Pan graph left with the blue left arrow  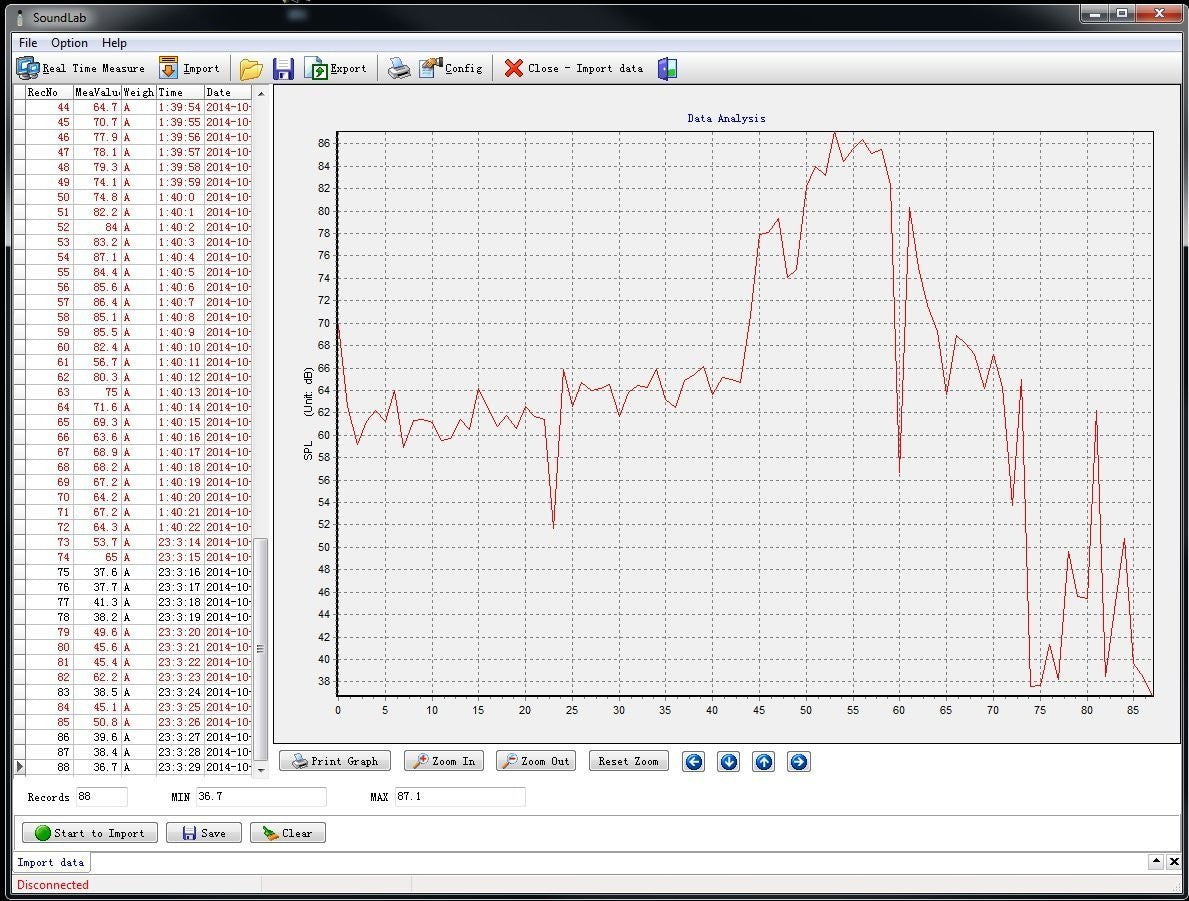(x=693, y=762)
